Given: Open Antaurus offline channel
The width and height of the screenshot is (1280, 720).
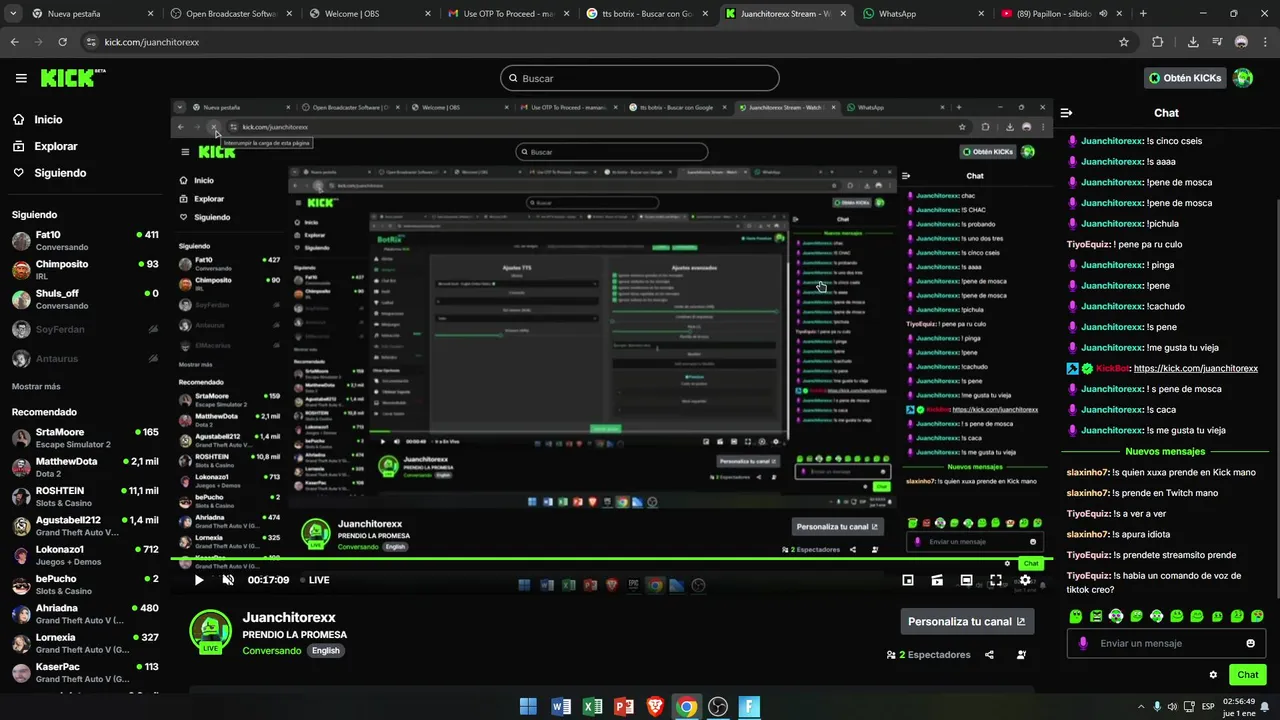Looking at the screenshot, I should click(85, 359).
